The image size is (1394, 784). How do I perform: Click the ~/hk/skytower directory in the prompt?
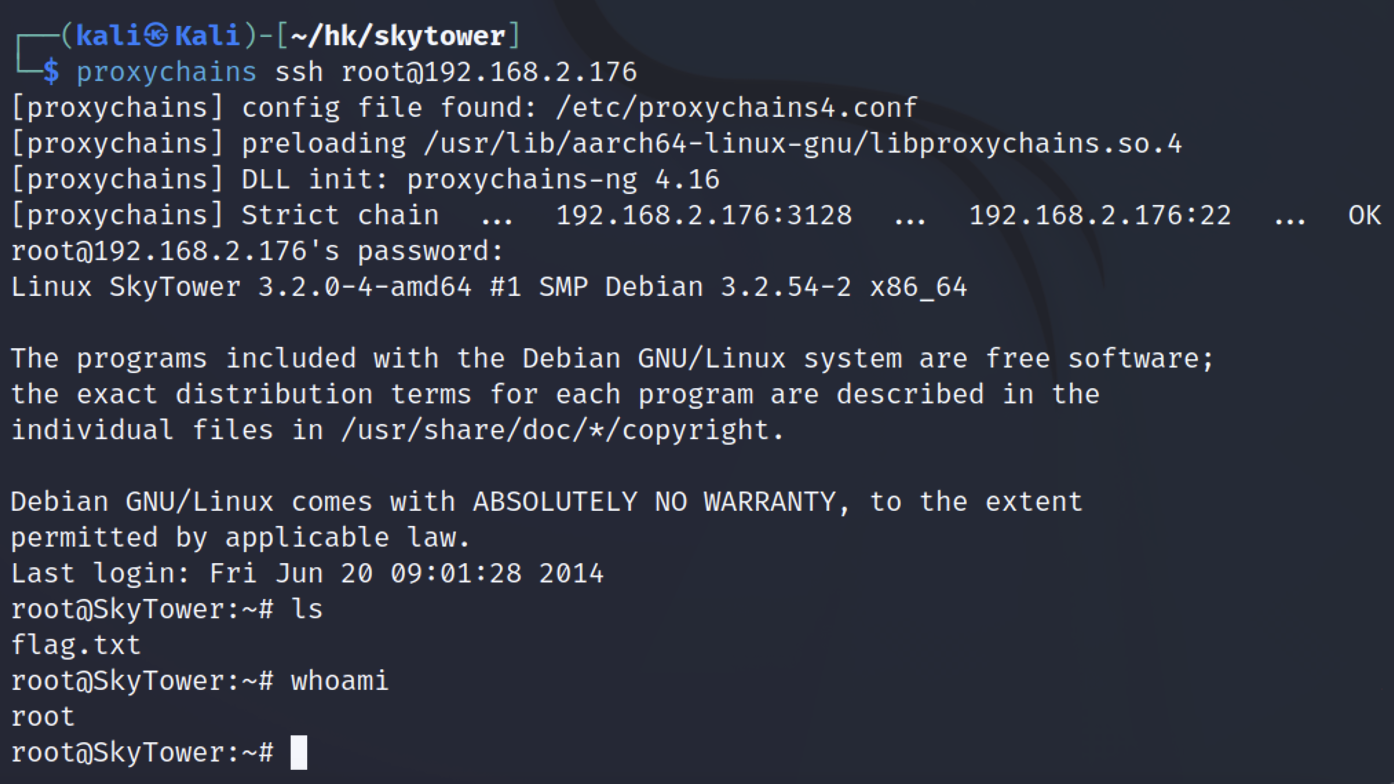click(398, 36)
